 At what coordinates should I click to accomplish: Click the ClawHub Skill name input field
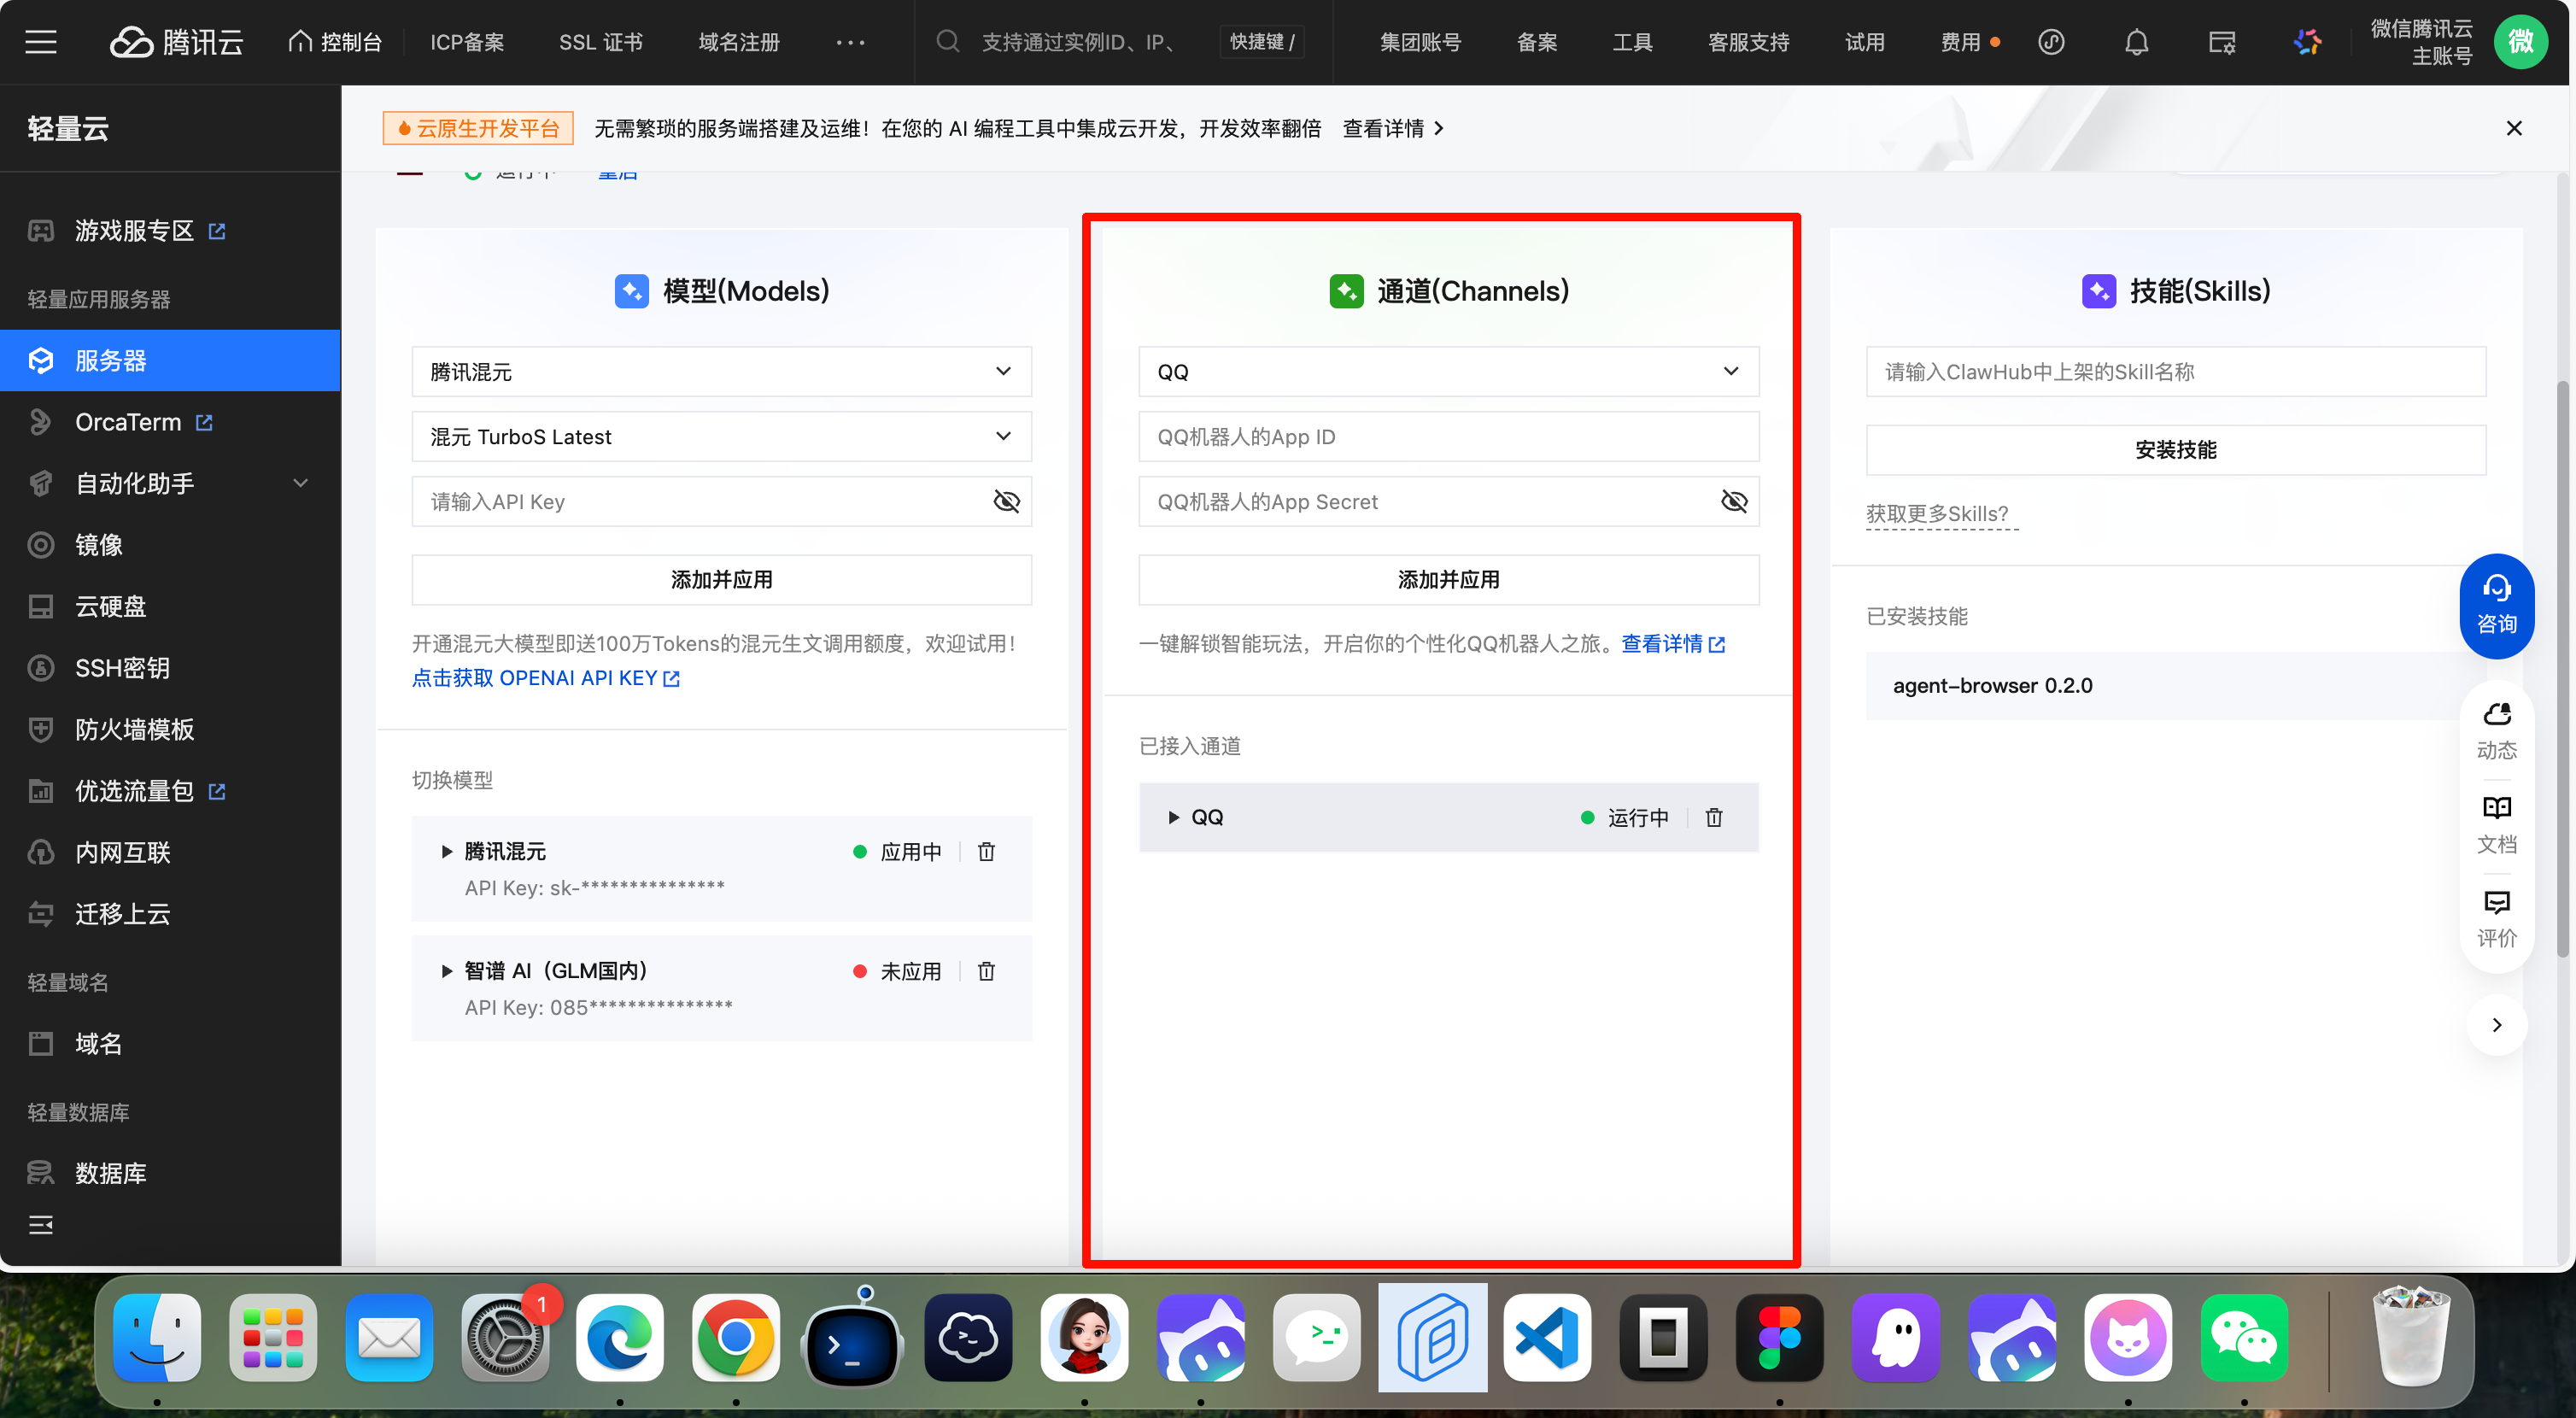click(x=2175, y=371)
